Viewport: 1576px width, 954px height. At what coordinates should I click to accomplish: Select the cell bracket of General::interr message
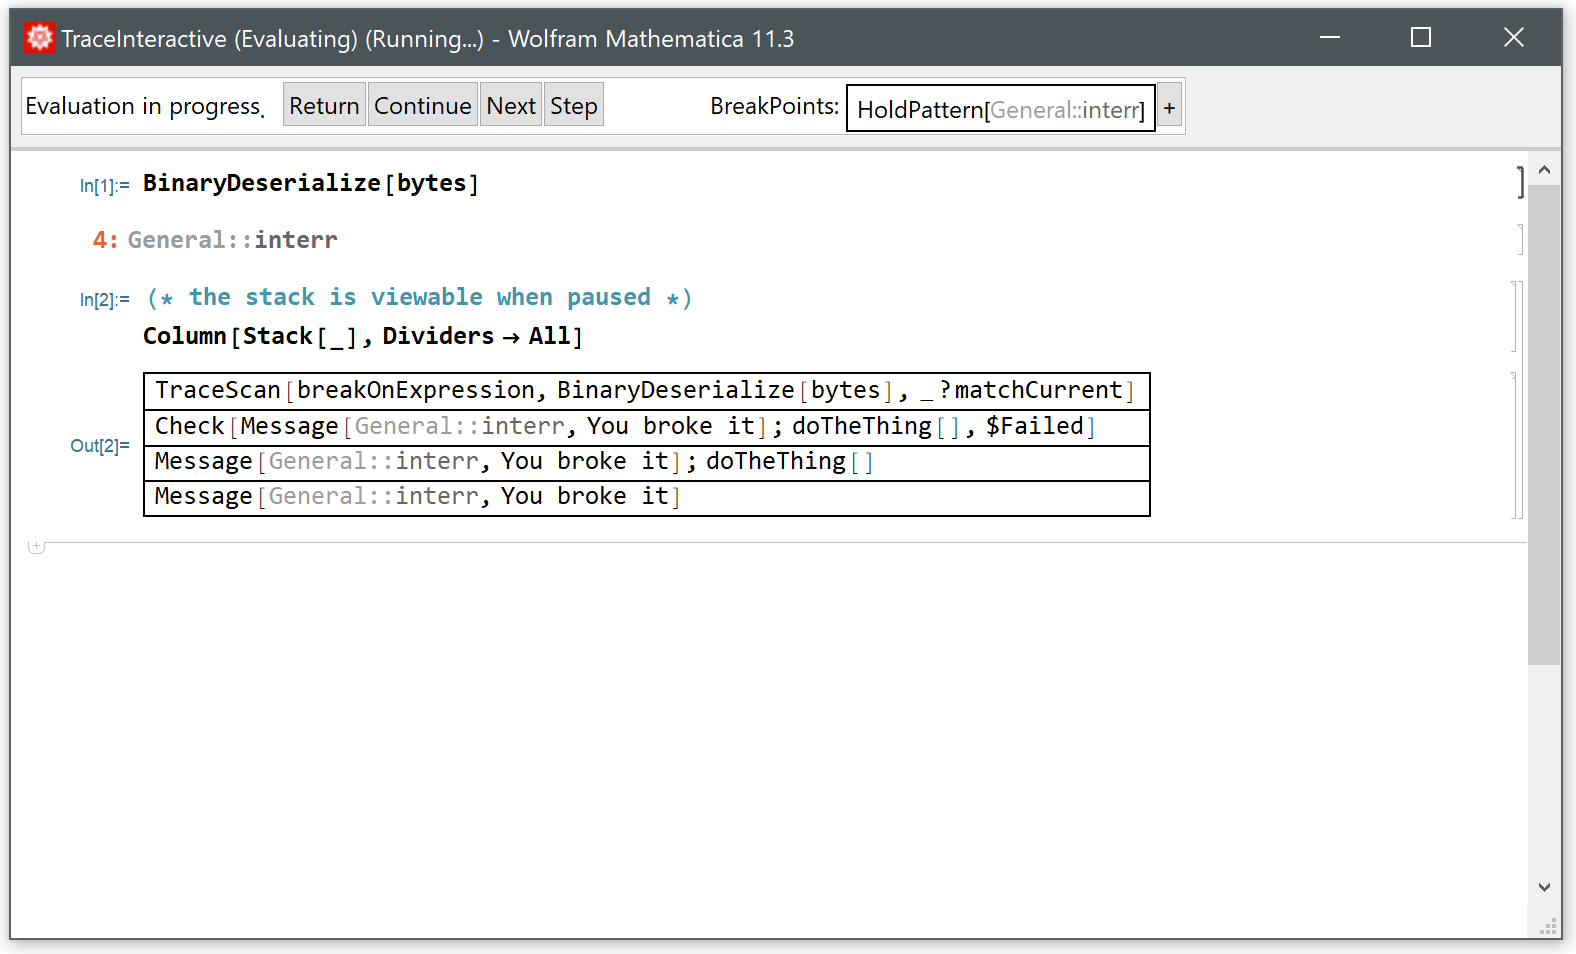1520,240
